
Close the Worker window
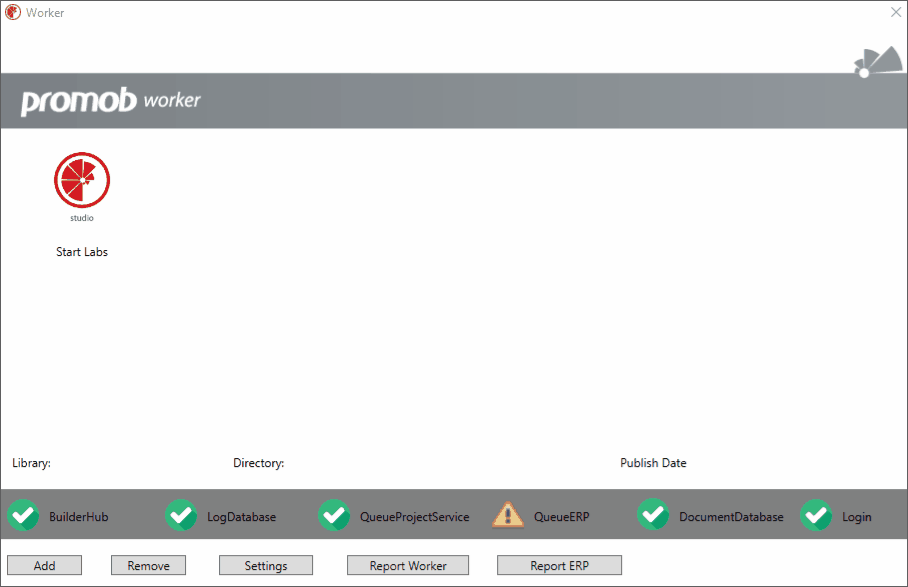[895, 12]
